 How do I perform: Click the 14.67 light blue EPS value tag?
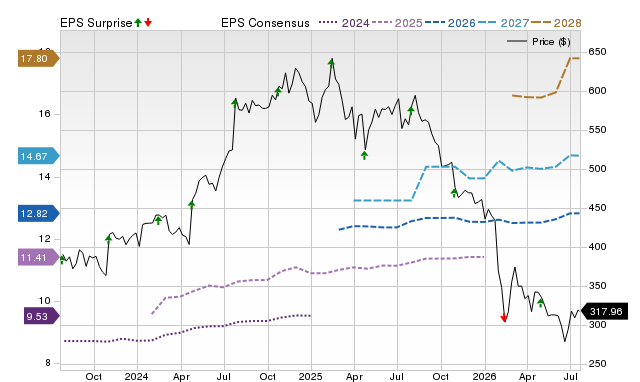(38, 156)
